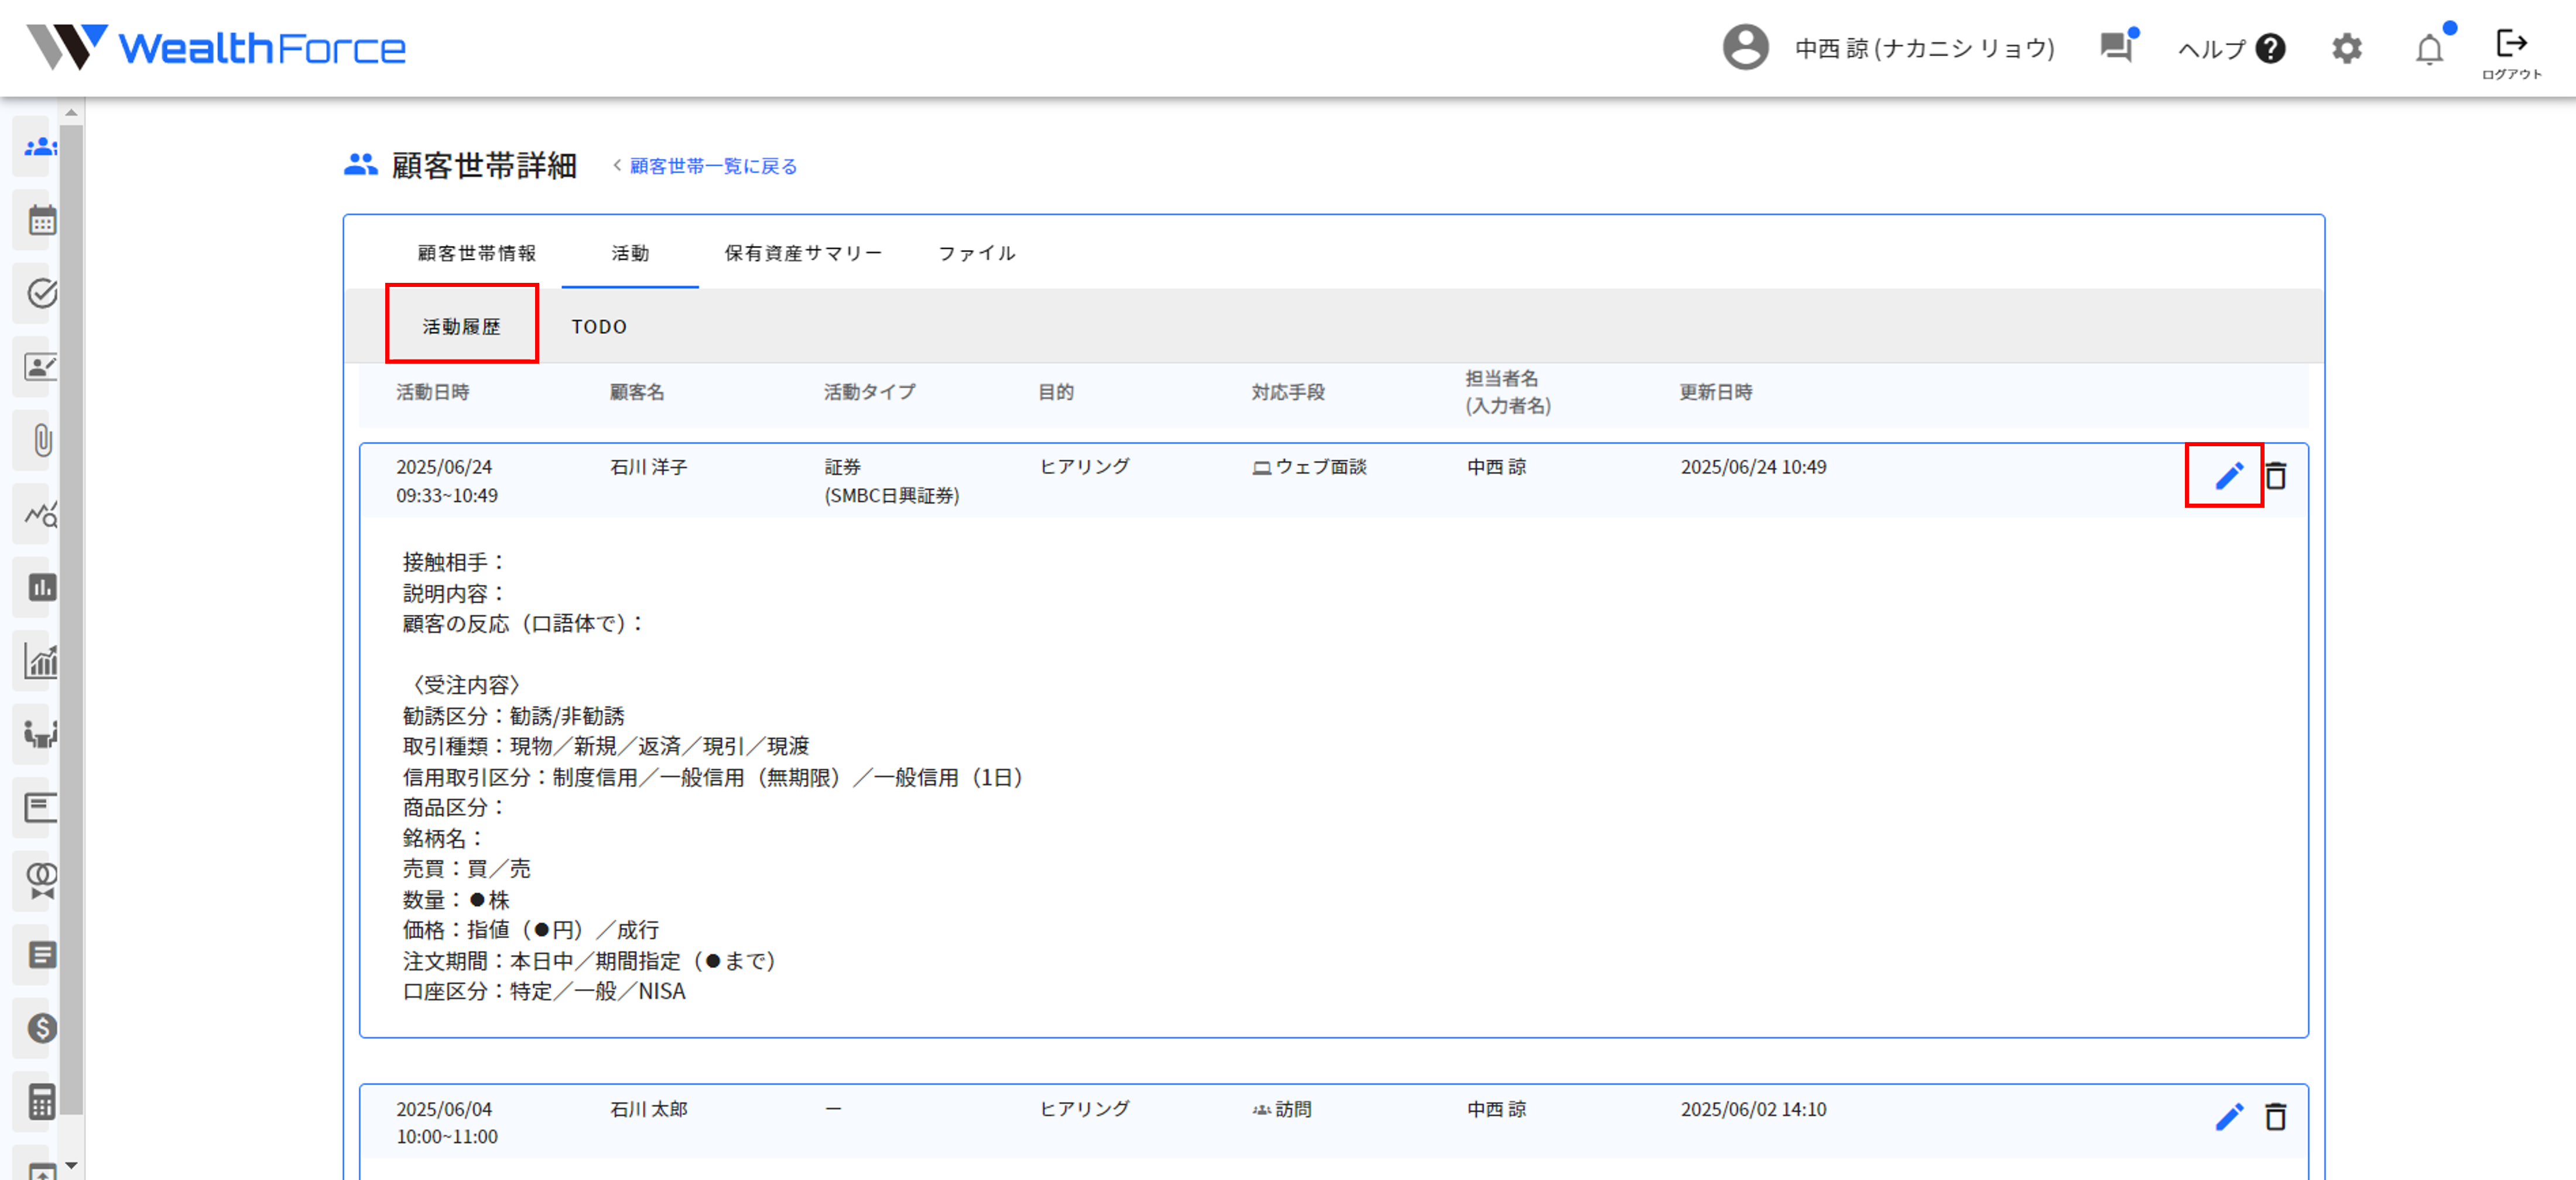Click the sidebar scroll down arrow
2576x1180 pixels.
coord(71,1165)
